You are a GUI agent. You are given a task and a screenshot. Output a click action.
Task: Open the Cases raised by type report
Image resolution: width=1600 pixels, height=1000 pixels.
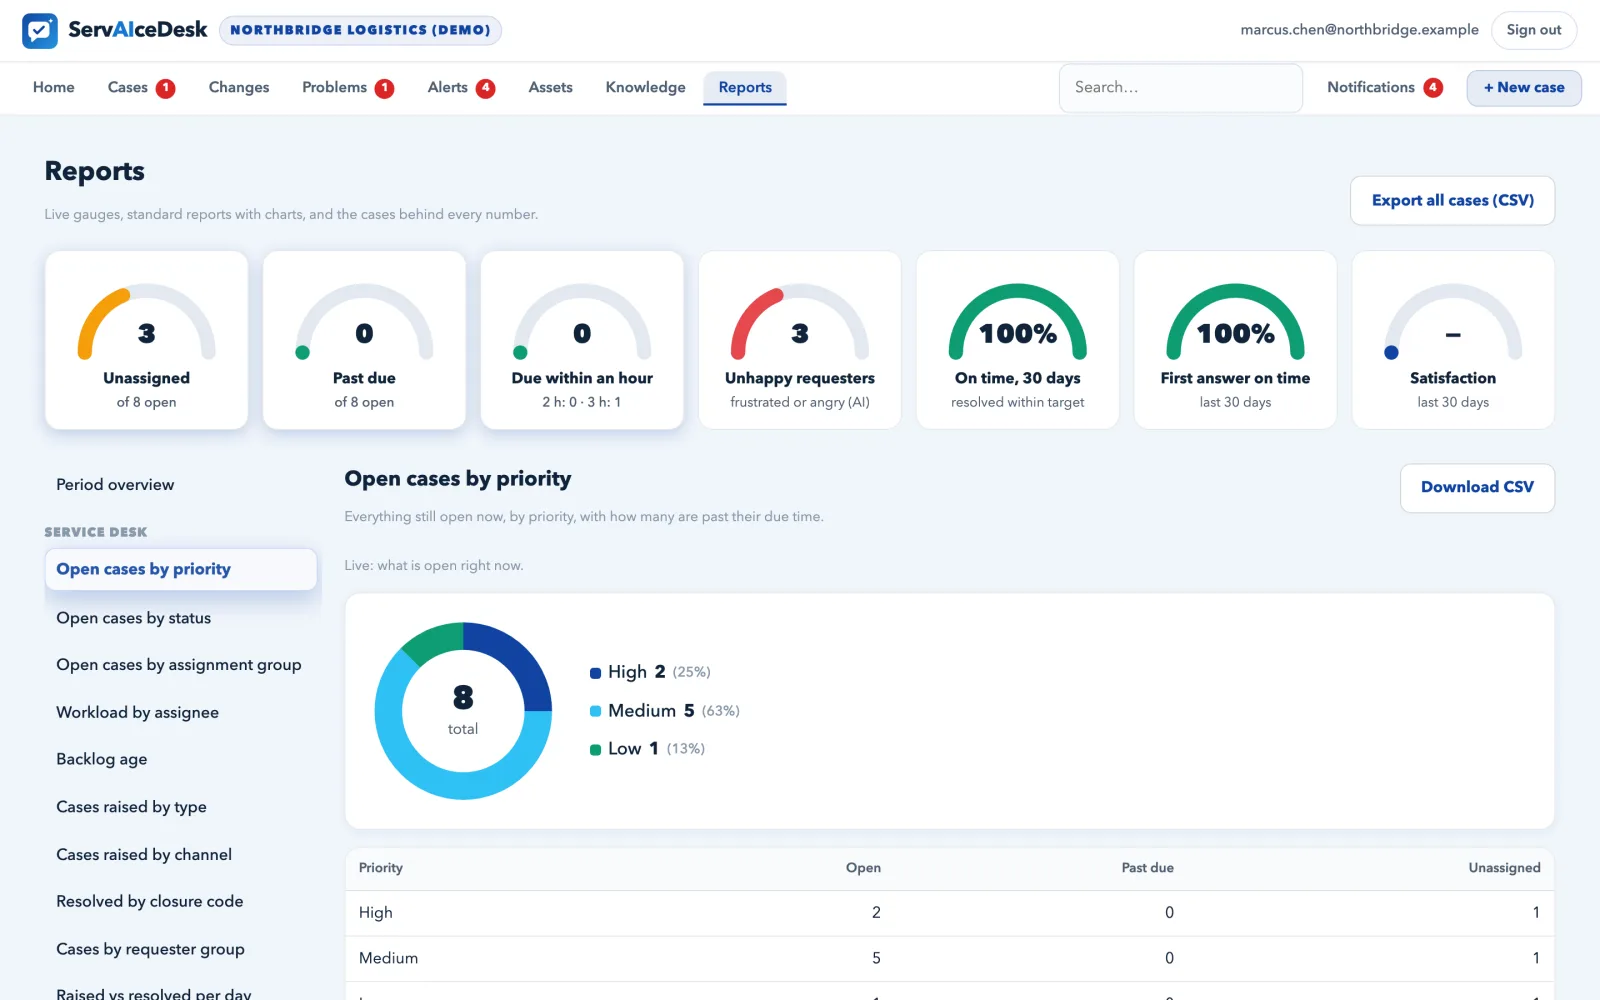181,807
